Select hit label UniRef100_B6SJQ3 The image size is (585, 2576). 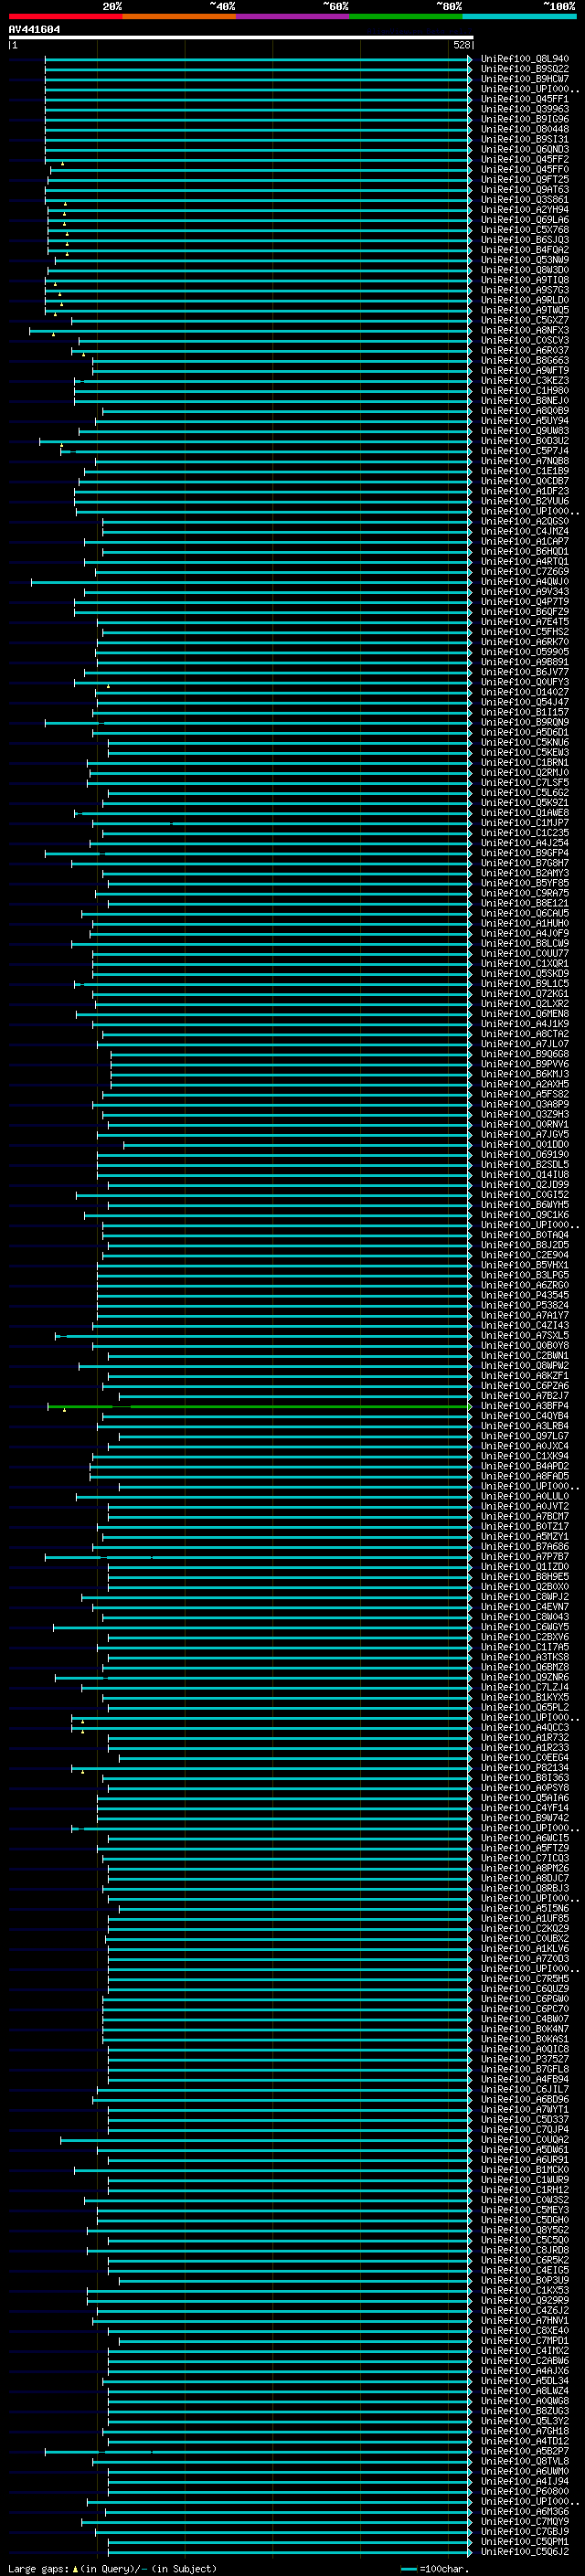pyautogui.click(x=525, y=240)
